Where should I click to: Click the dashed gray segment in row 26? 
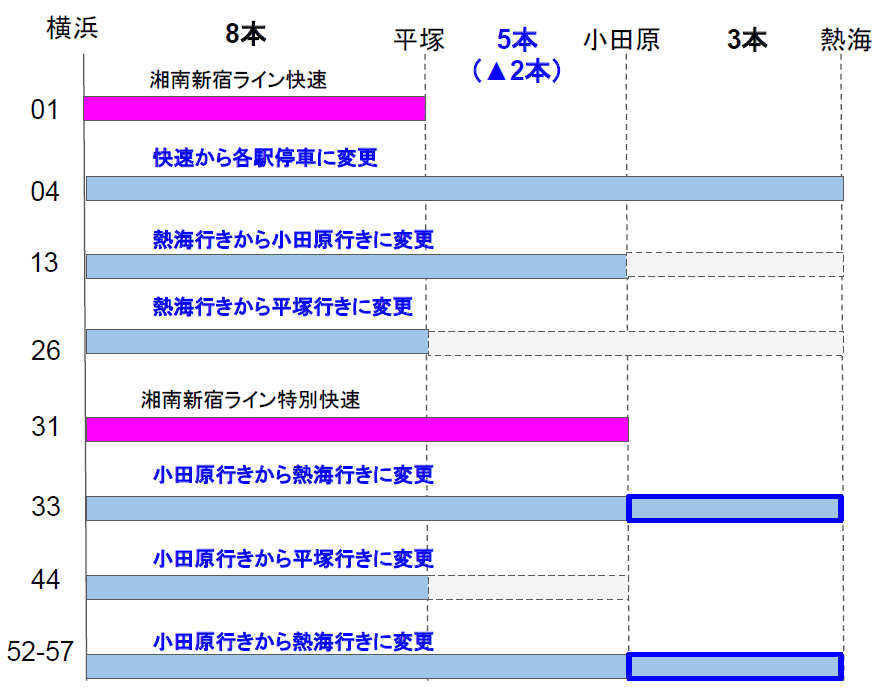click(x=636, y=343)
